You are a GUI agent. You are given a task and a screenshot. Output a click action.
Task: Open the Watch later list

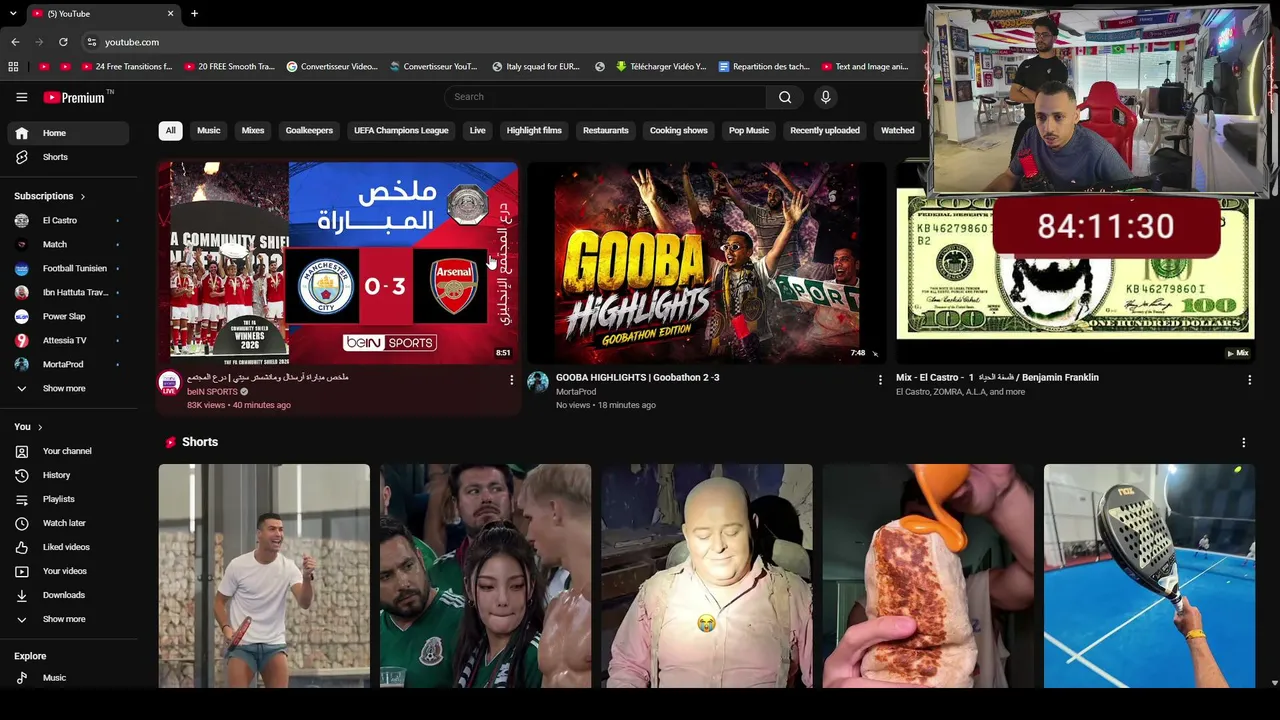[x=68, y=523]
